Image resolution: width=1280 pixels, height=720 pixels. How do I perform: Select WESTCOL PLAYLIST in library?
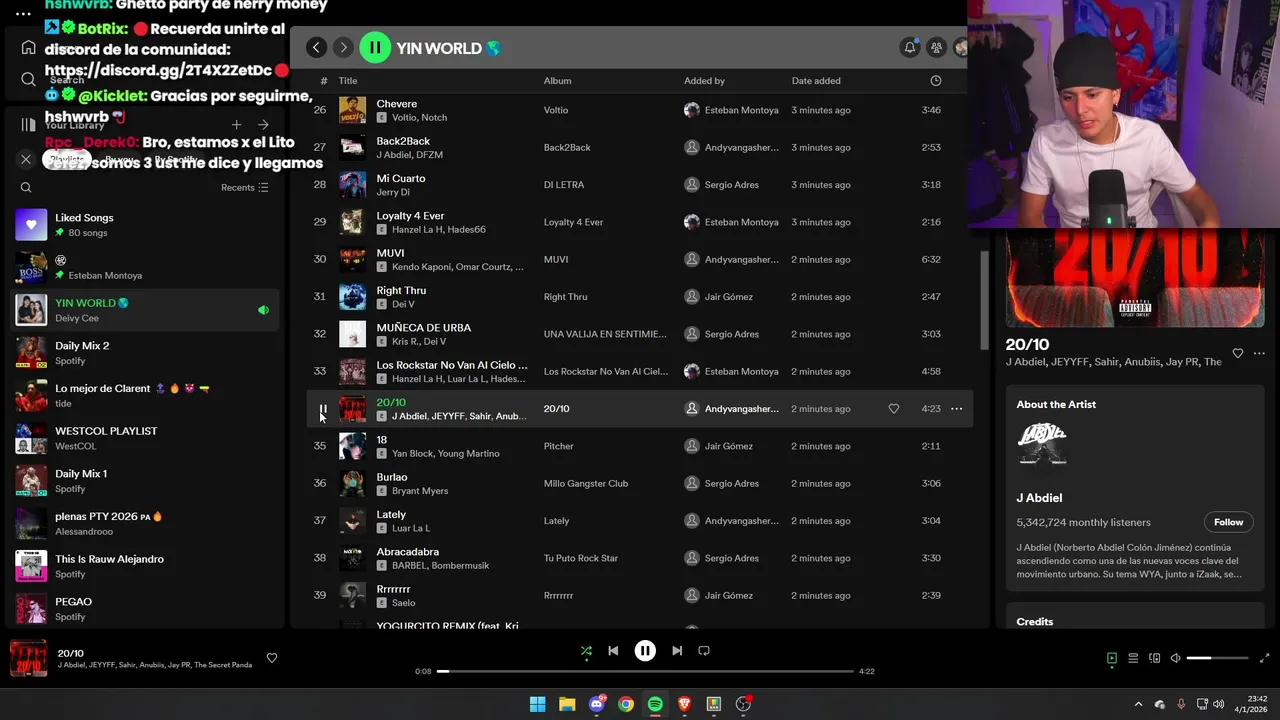coord(145,438)
